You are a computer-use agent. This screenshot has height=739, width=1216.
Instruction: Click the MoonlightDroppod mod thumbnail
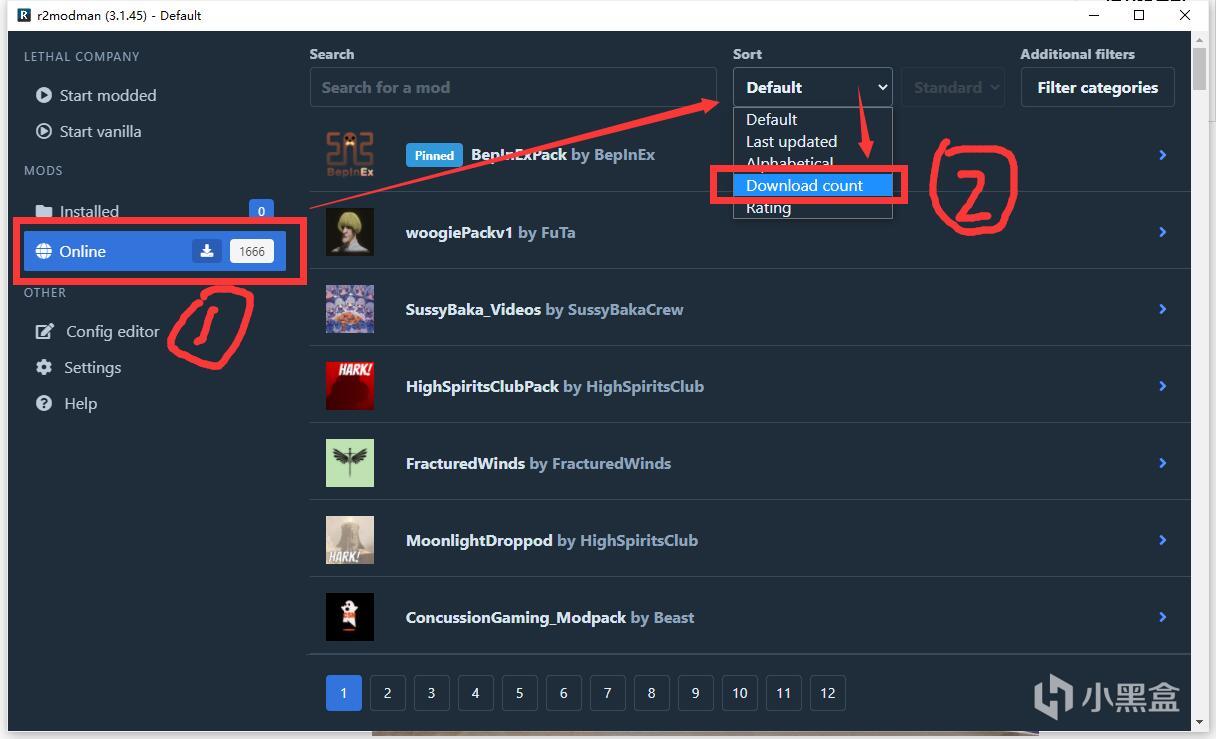[350, 540]
